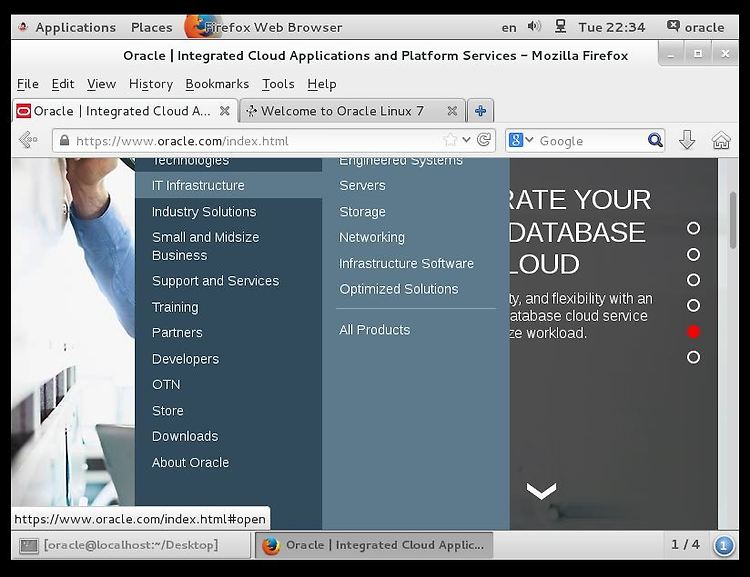This screenshot has height=577, width=750.
Task: Click the oracle user chat icon
Action: tap(673, 26)
